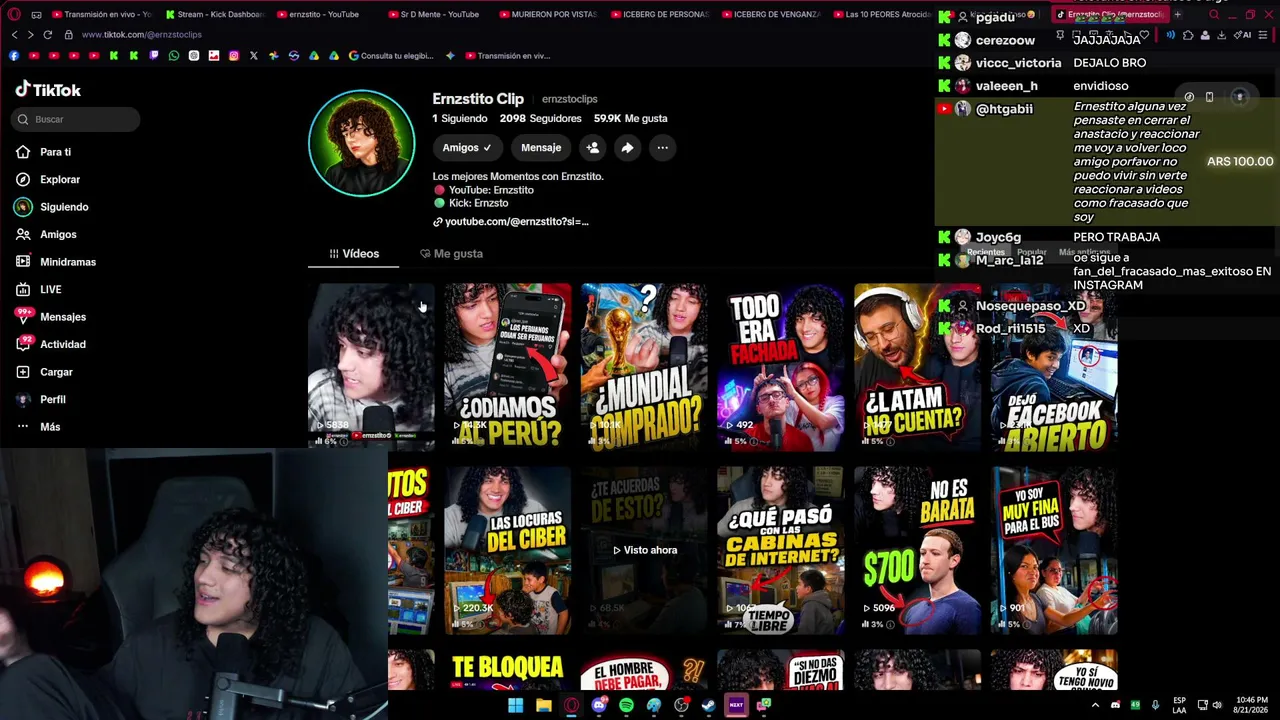This screenshot has height=720, width=1280.
Task: Open 'CABINAS DE INTERNET' video
Action: [781, 550]
